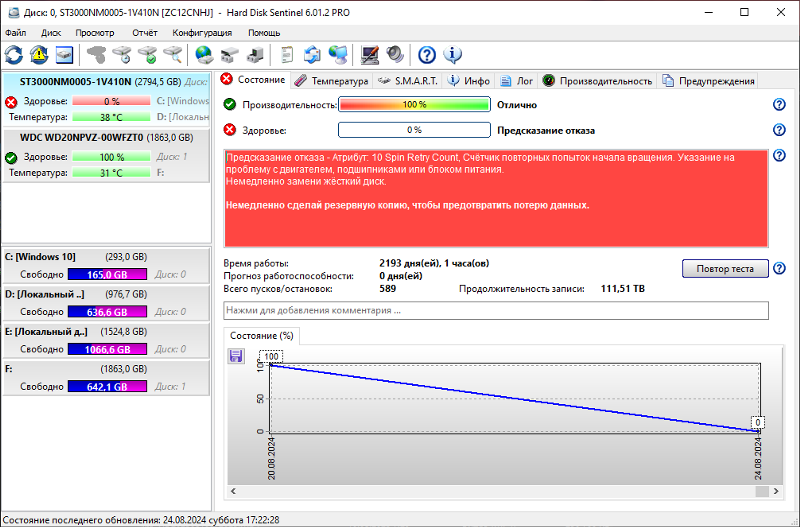Click the yellow warning disk toolbar icon
800x527 pixels.
[x=39, y=54]
